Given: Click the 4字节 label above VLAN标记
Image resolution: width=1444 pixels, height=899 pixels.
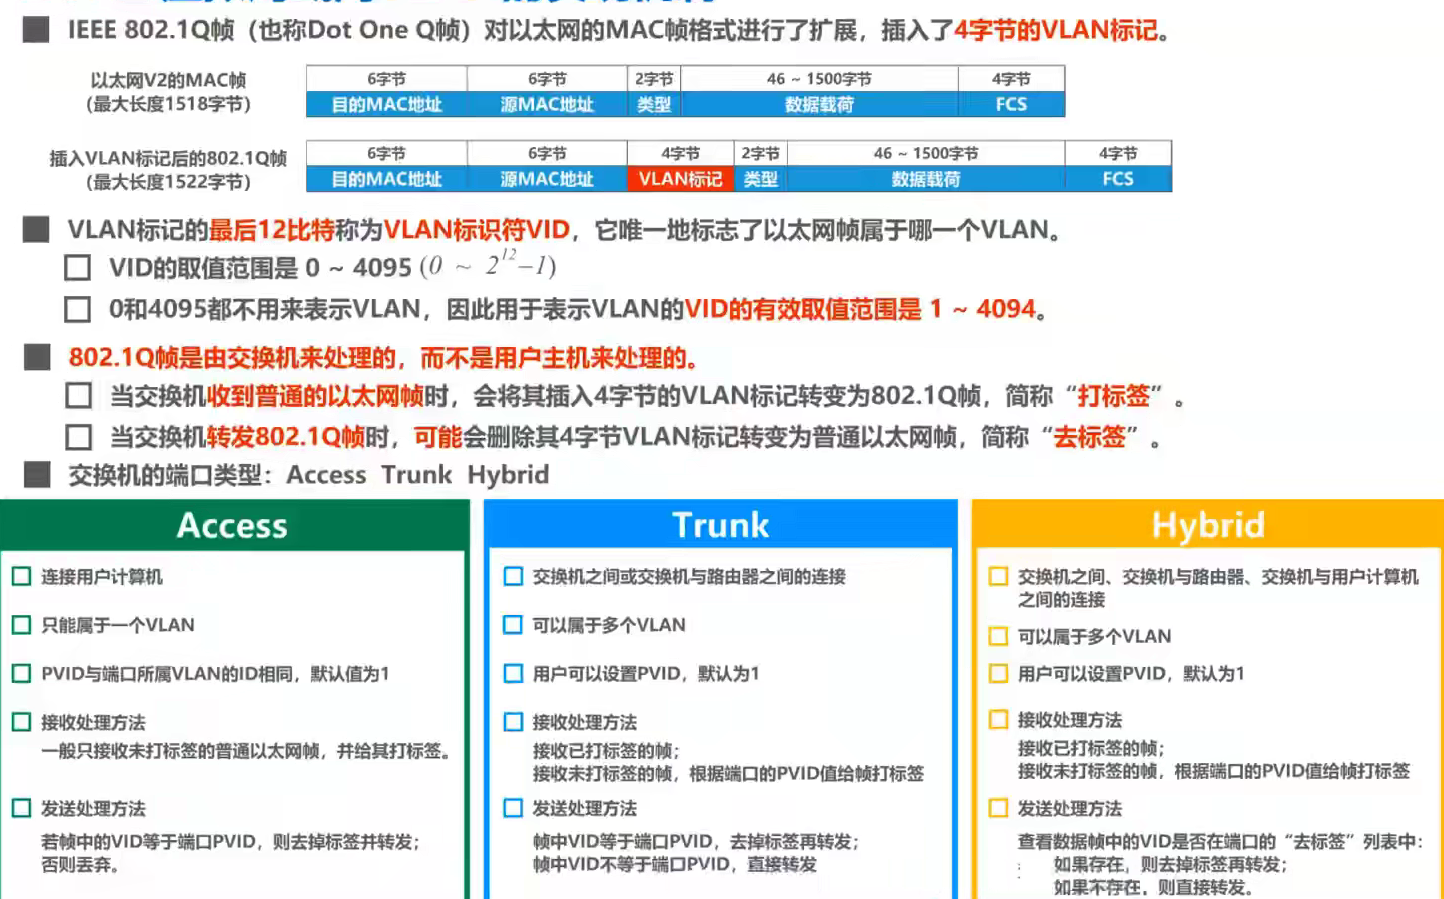Looking at the screenshot, I should pyautogui.click(x=680, y=153).
